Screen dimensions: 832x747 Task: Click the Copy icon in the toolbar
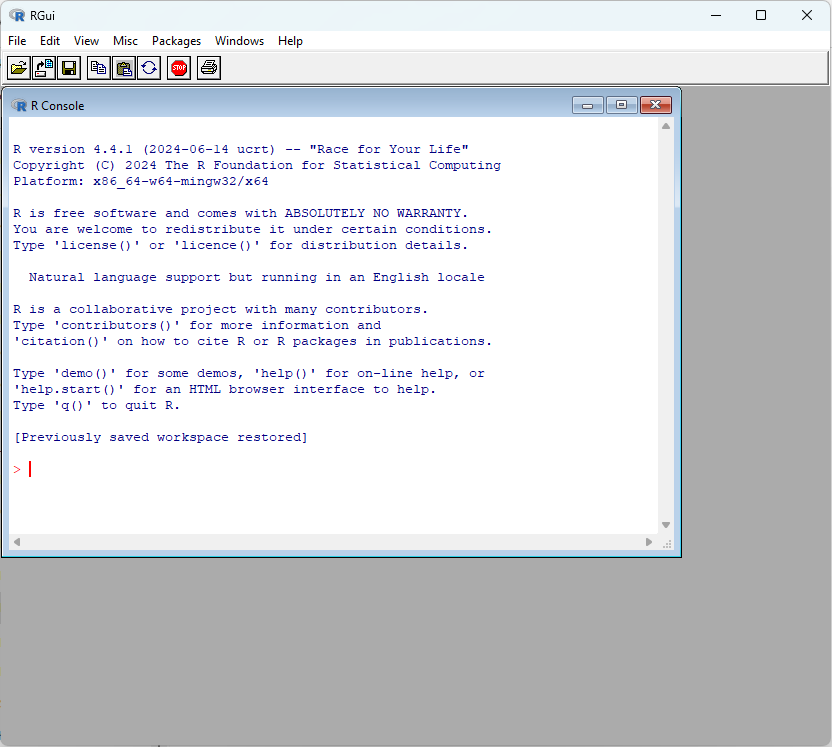point(98,68)
